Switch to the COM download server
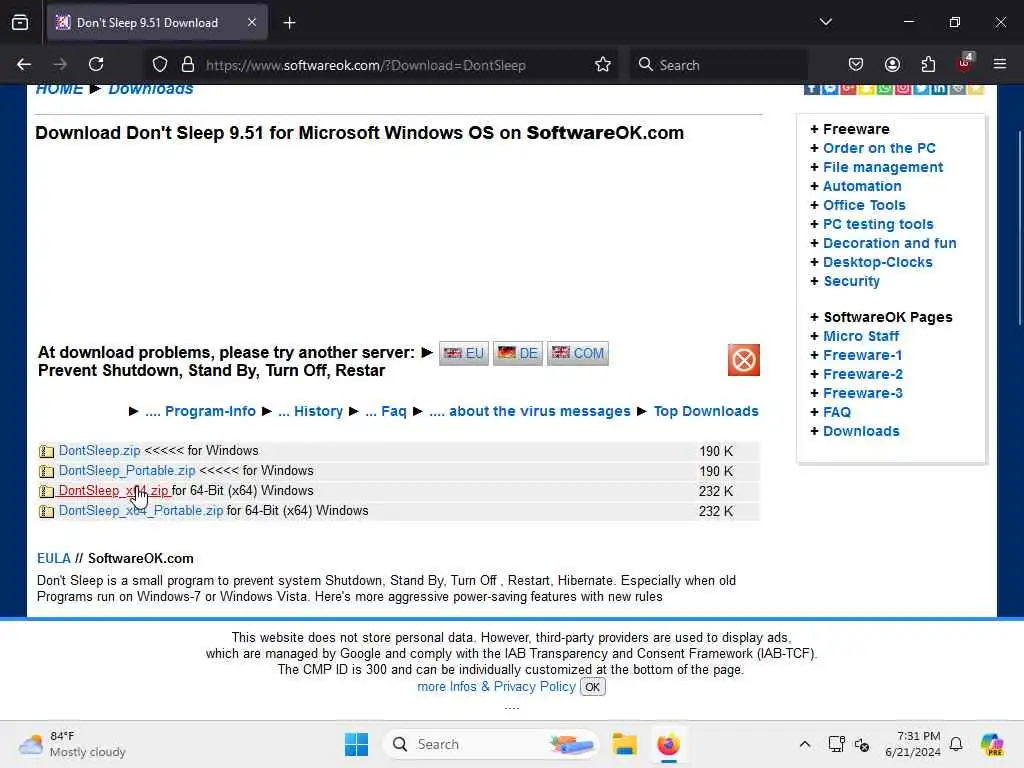This screenshot has width=1024, height=768. click(x=578, y=353)
